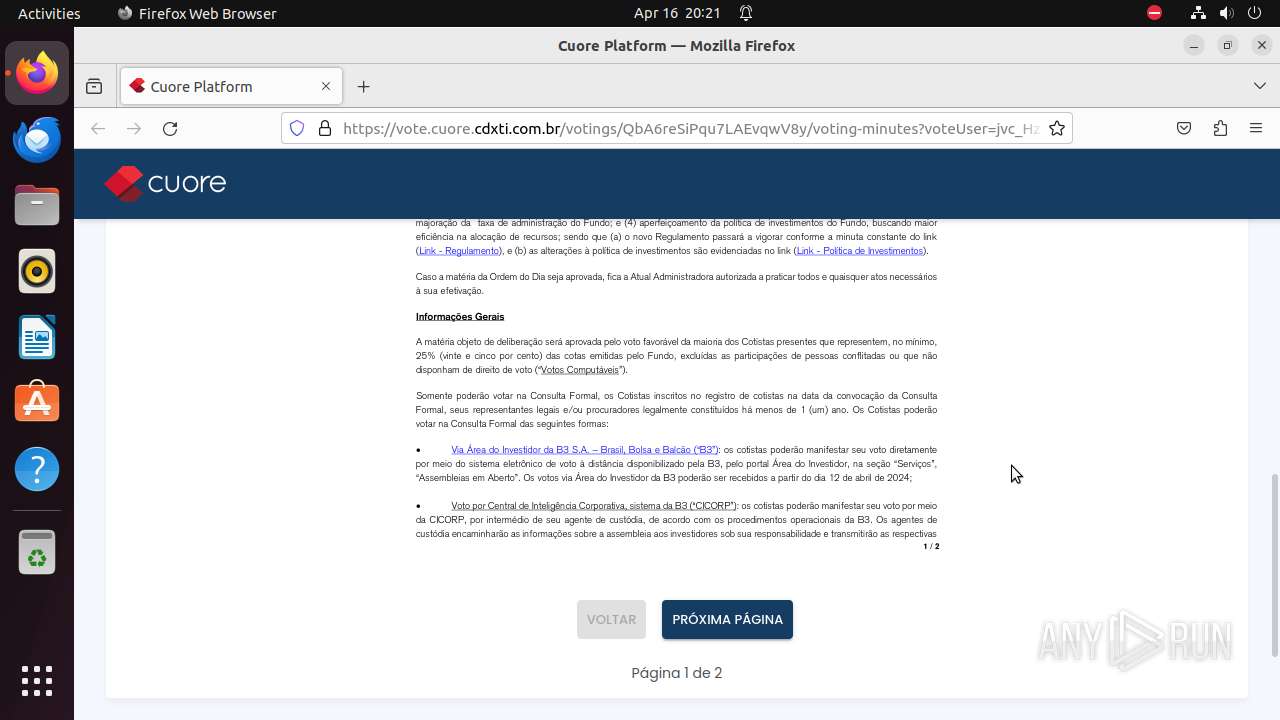Open network status indicator in top bar

coord(1198,13)
